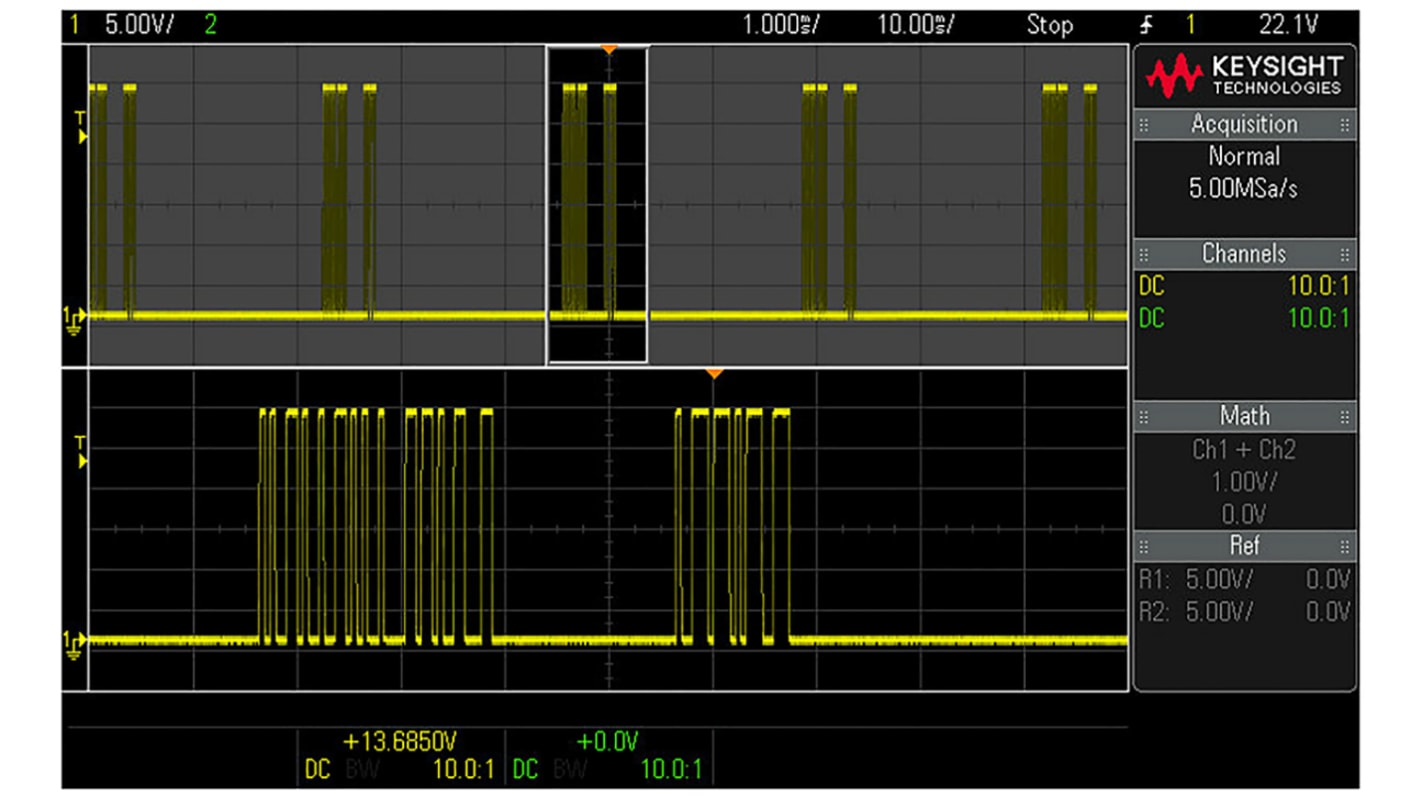The width and height of the screenshot is (1420, 798).
Task: Click the Keysight Technologies logo
Action: point(1245,73)
